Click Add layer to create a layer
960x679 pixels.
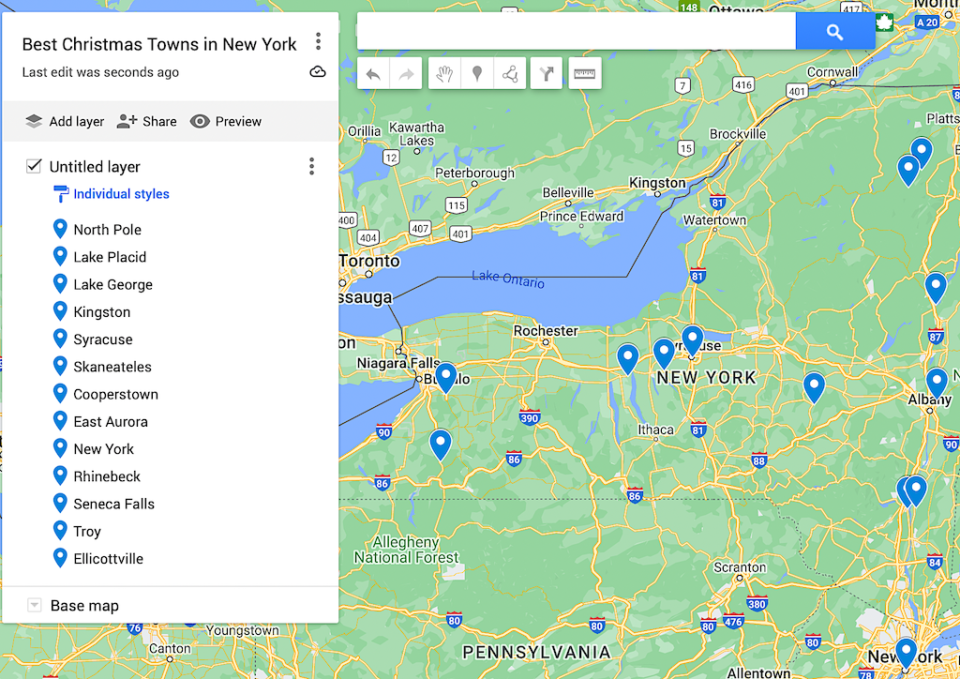tap(63, 121)
